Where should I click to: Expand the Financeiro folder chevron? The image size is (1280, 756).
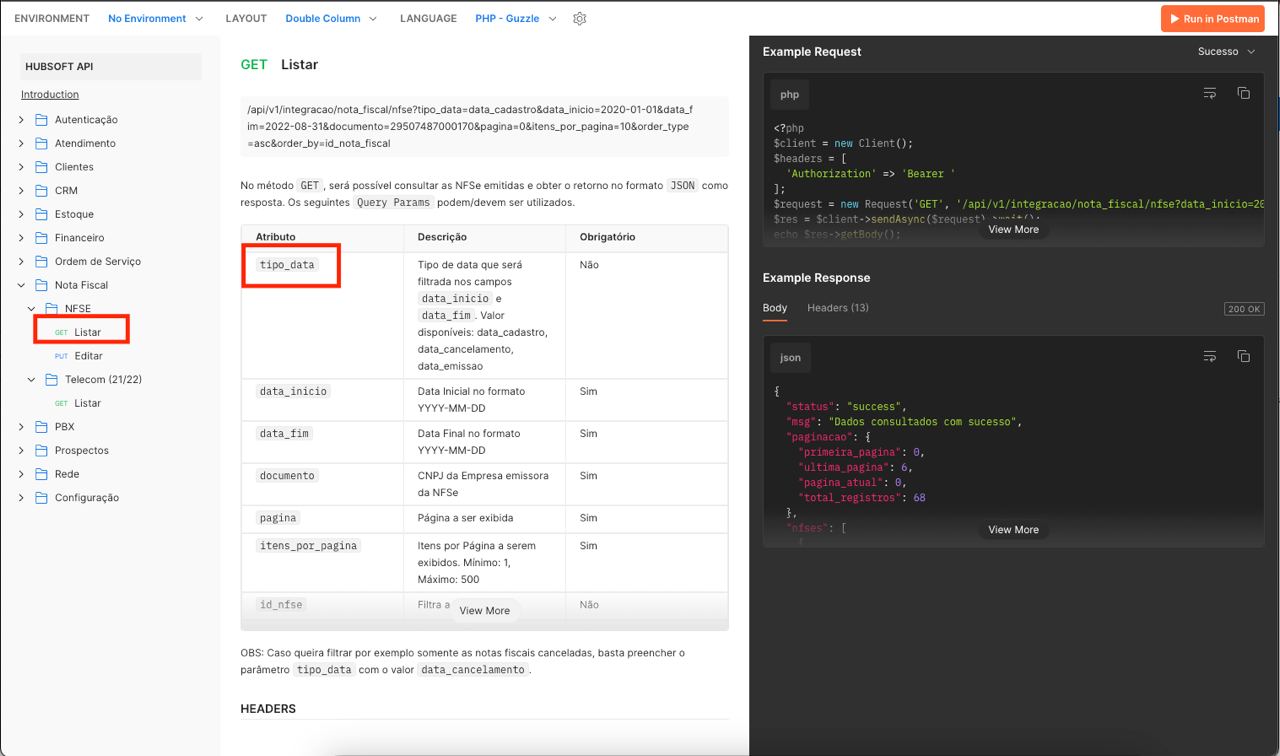21,238
